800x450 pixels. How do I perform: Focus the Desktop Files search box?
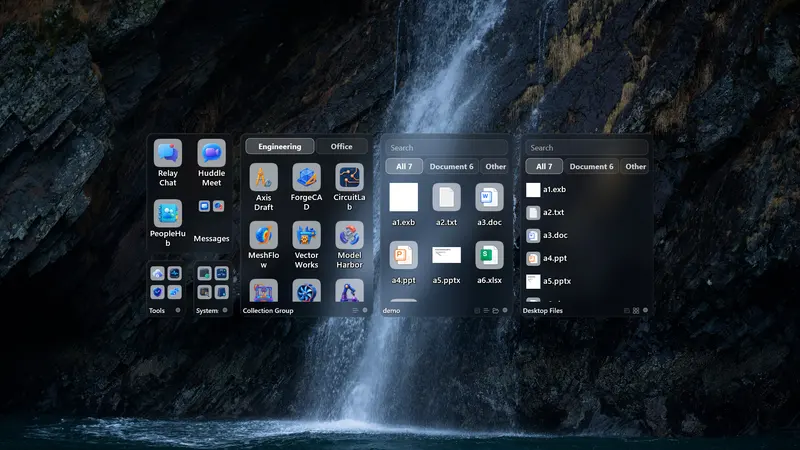(586, 147)
